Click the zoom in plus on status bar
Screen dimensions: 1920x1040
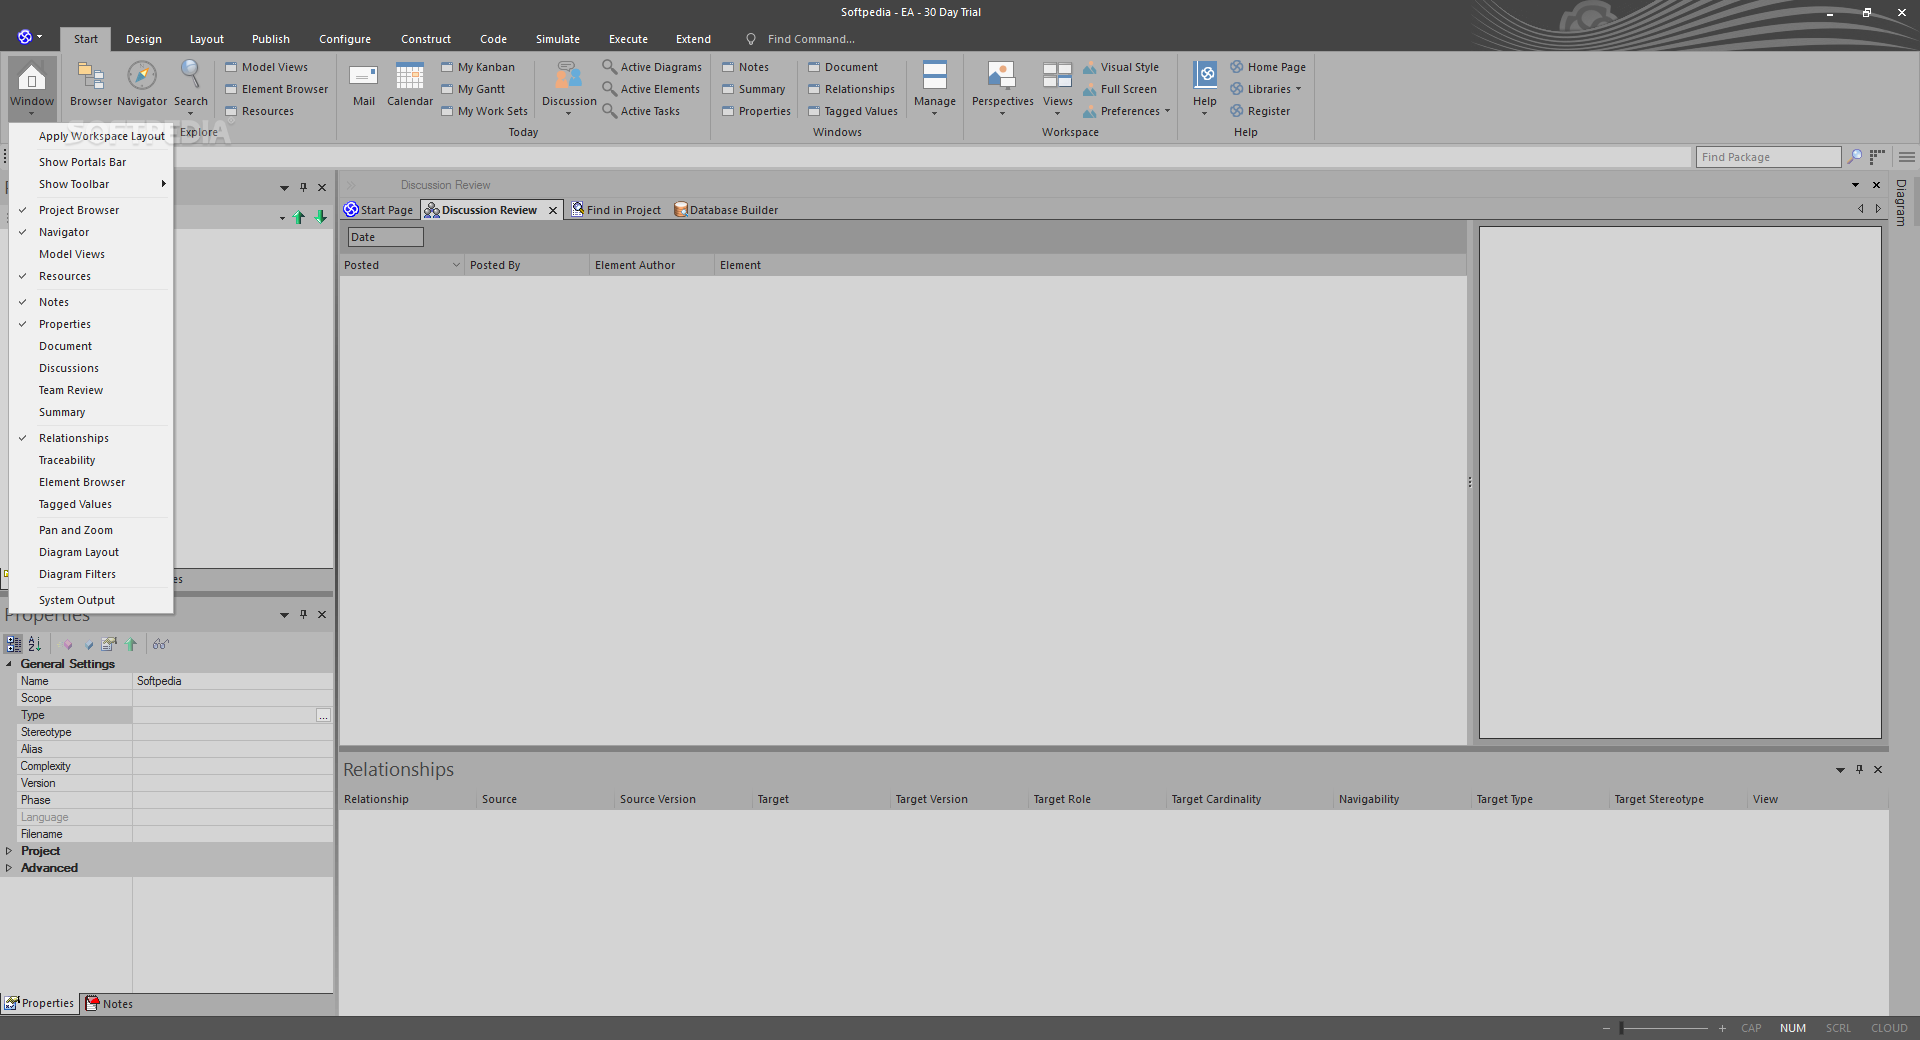pyautogui.click(x=1722, y=1028)
